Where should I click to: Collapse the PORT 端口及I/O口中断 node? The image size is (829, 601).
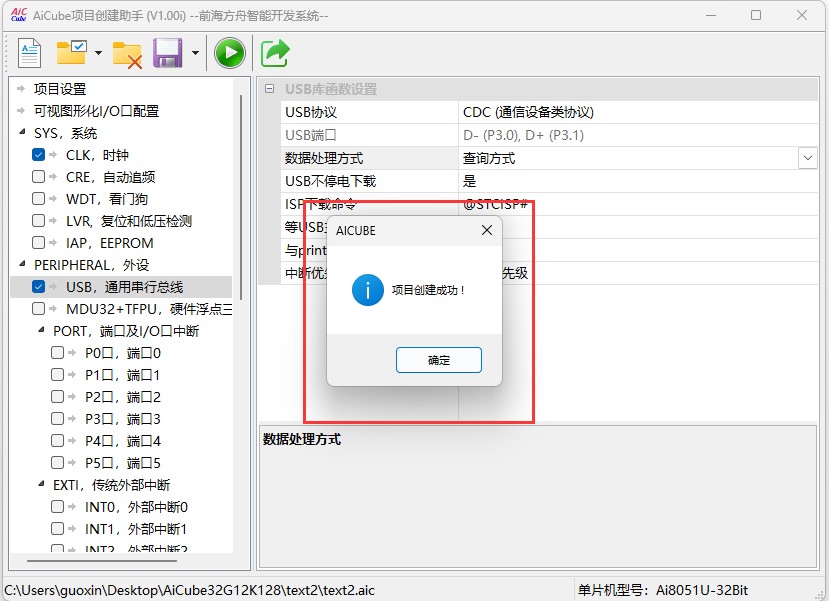(x=41, y=330)
